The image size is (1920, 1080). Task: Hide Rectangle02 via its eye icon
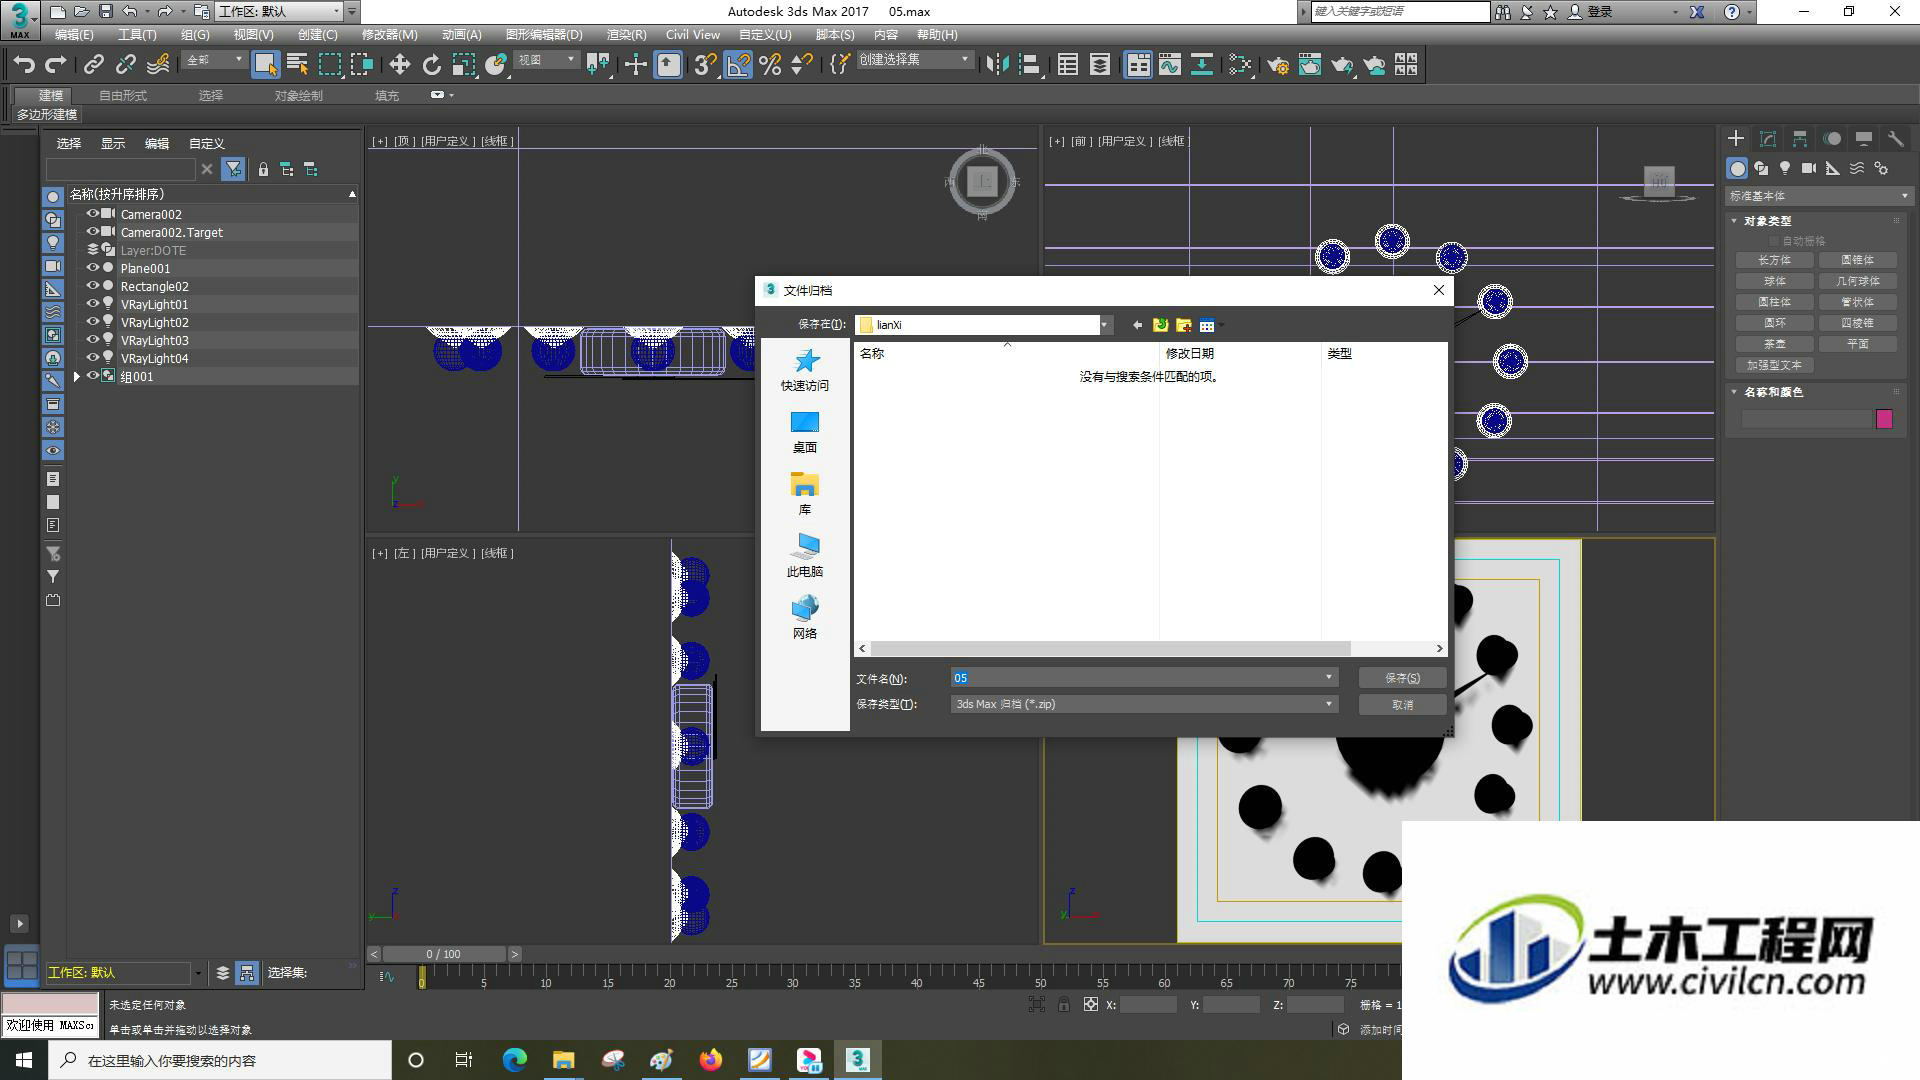[93, 286]
